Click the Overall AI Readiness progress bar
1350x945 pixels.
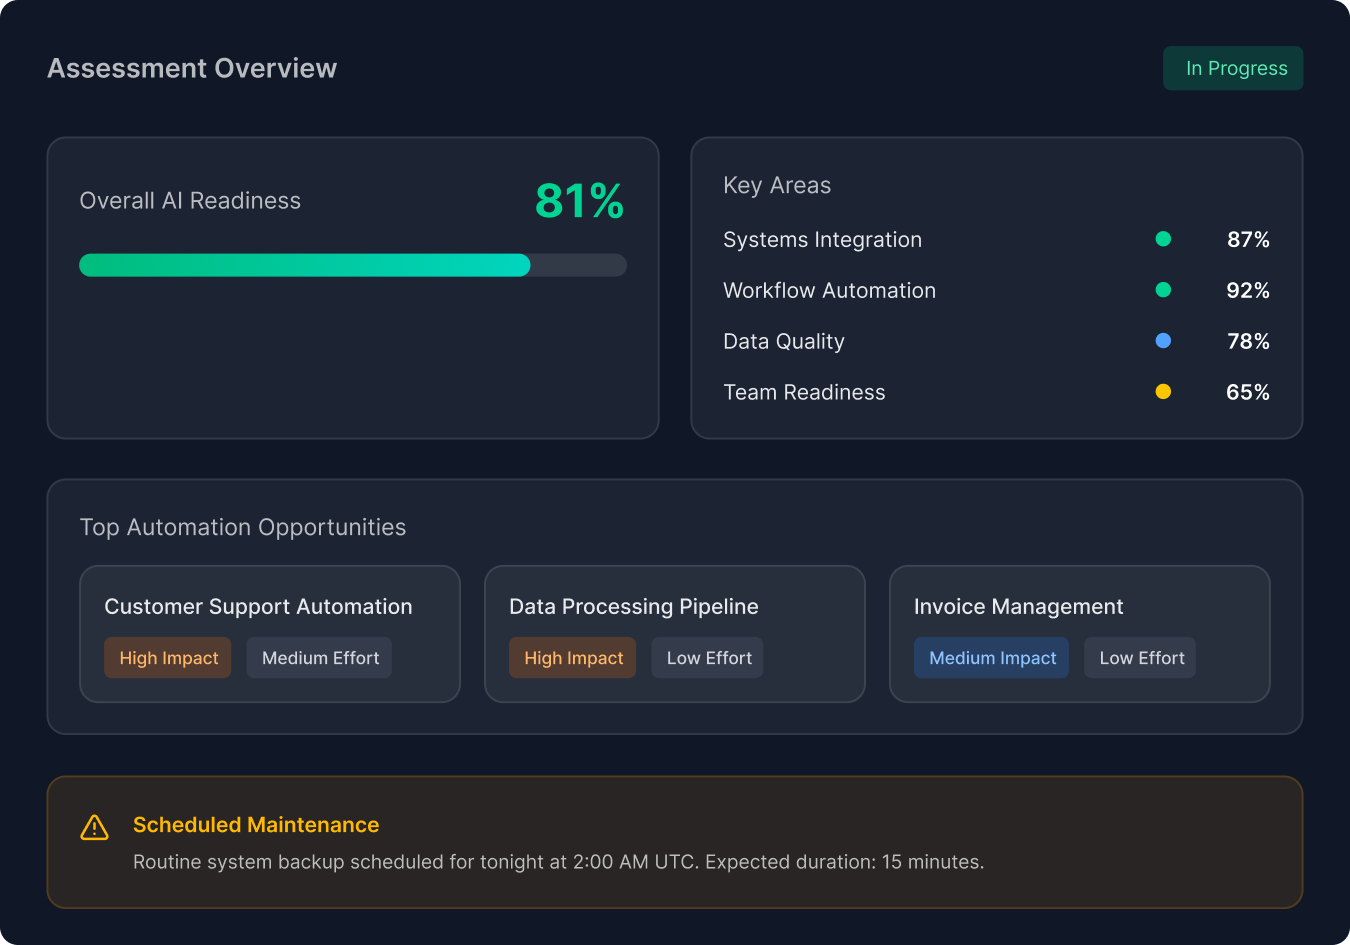click(x=353, y=265)
